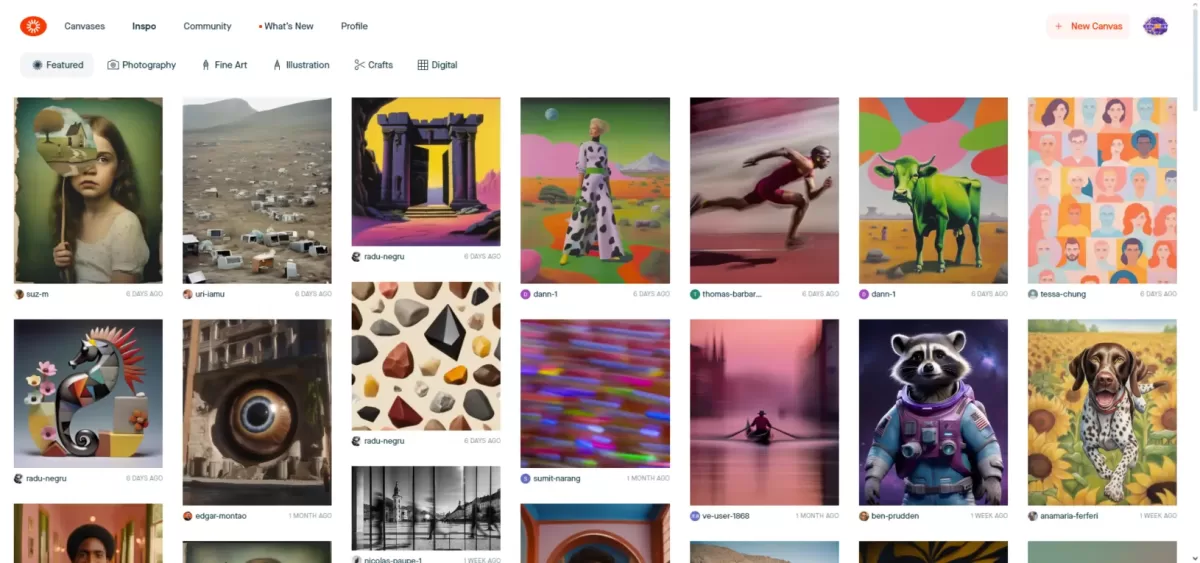Open the green cow illustration
This screenshot has width=1200, height=563.
933,190
